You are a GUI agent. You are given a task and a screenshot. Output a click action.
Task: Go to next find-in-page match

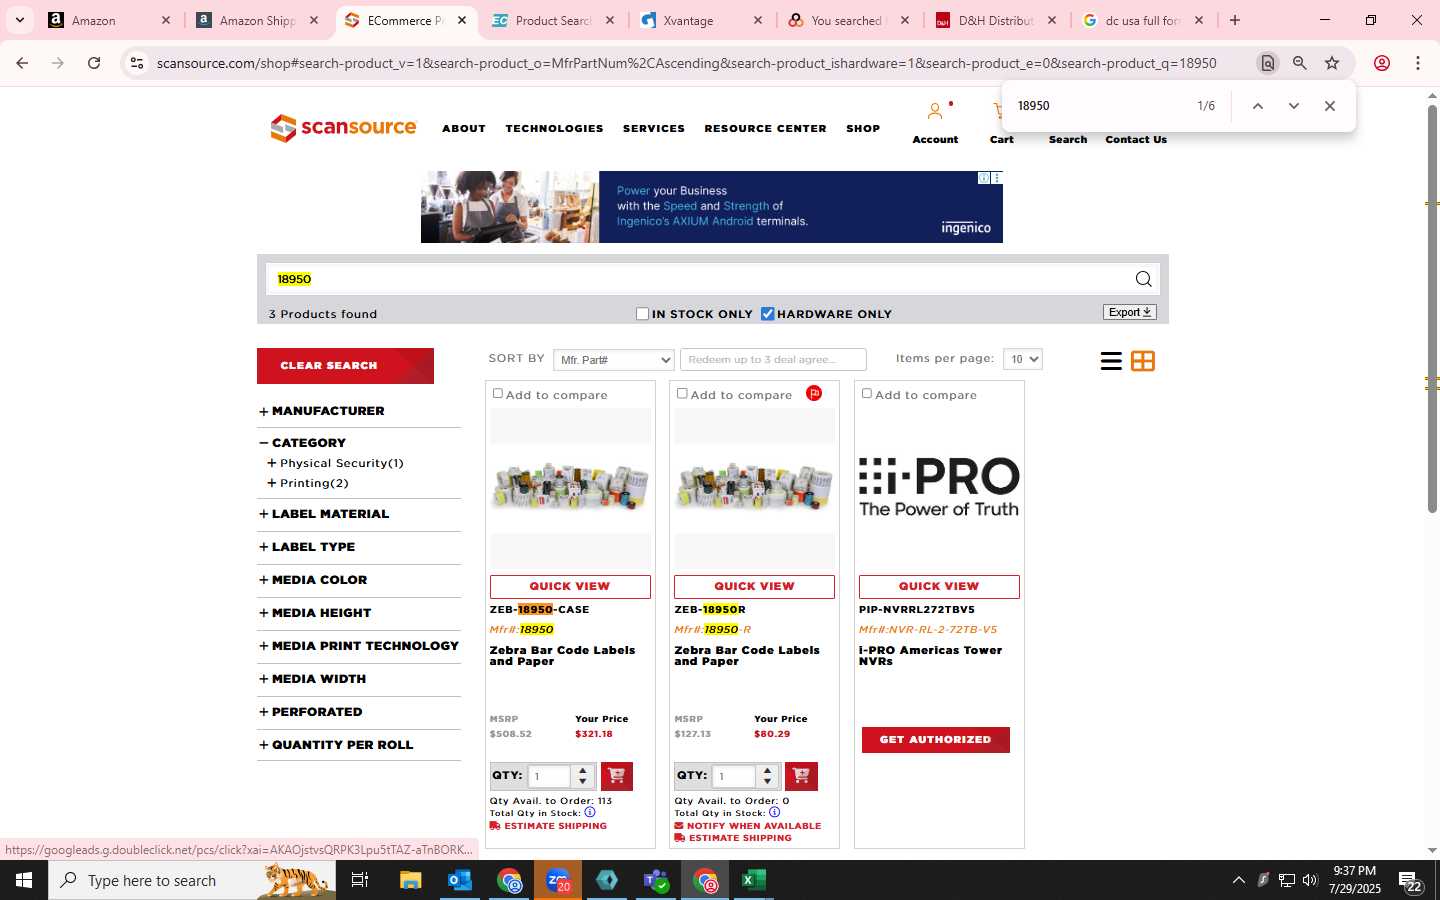(1293, 106)
